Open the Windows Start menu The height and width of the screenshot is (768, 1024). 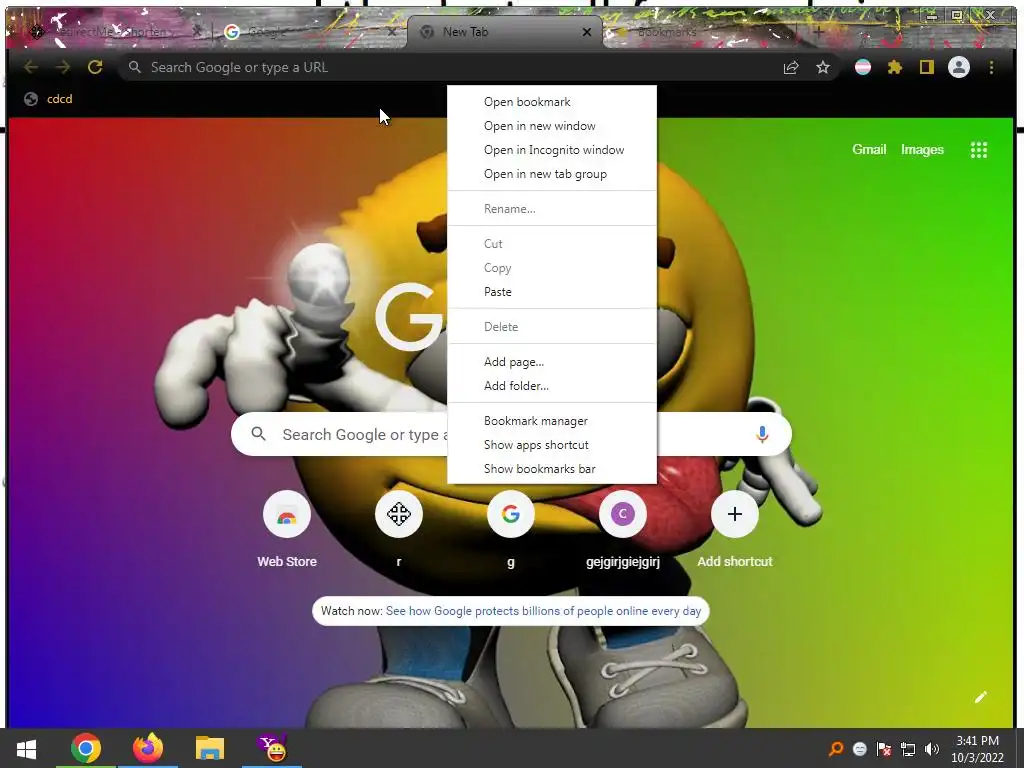click(x=26, y=748)
